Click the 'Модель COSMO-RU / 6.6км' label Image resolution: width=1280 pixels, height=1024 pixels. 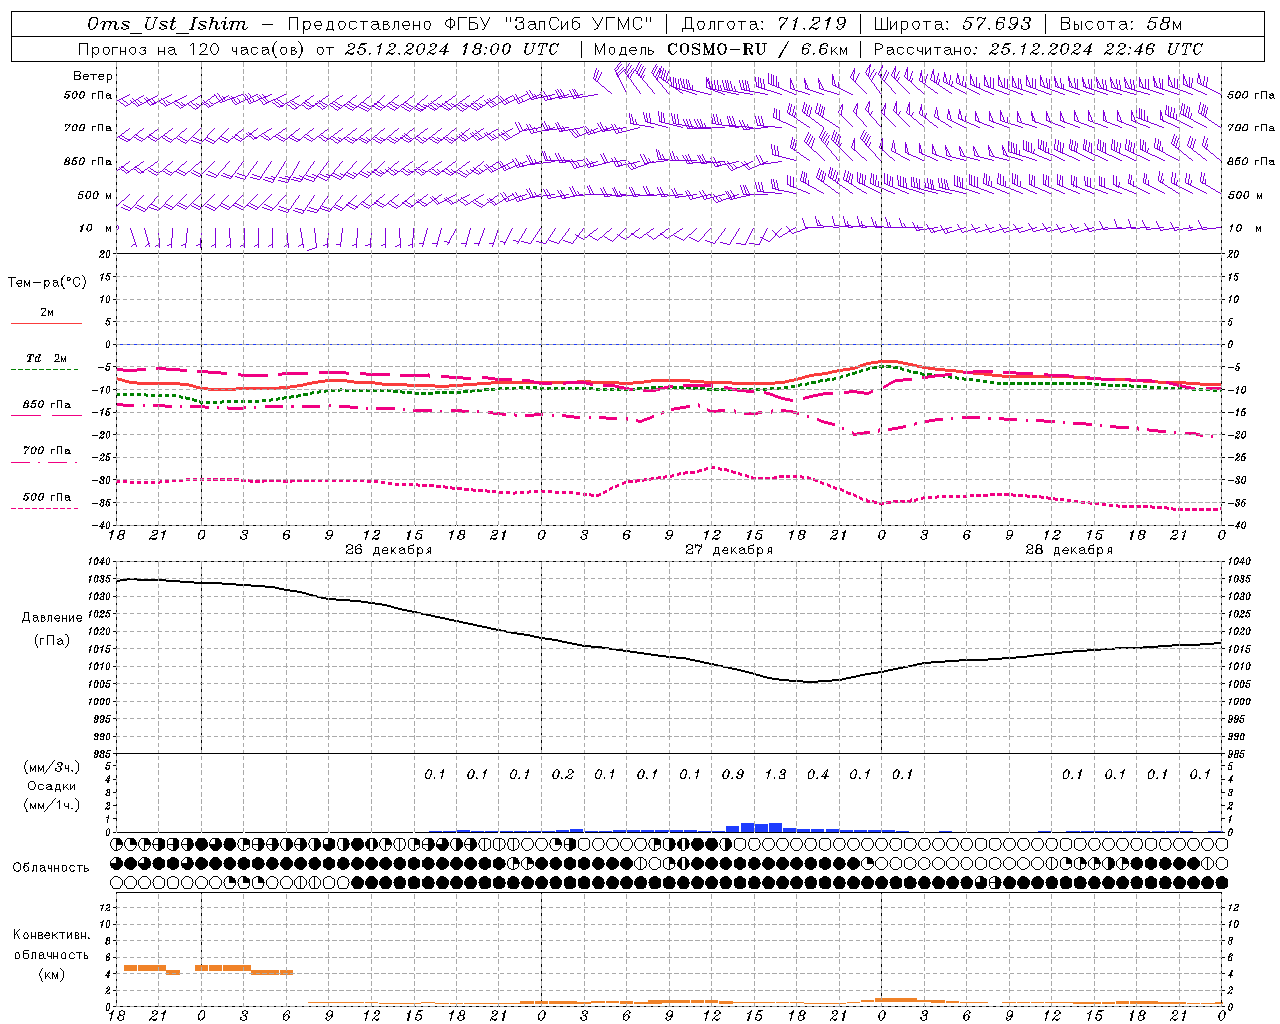720,49
